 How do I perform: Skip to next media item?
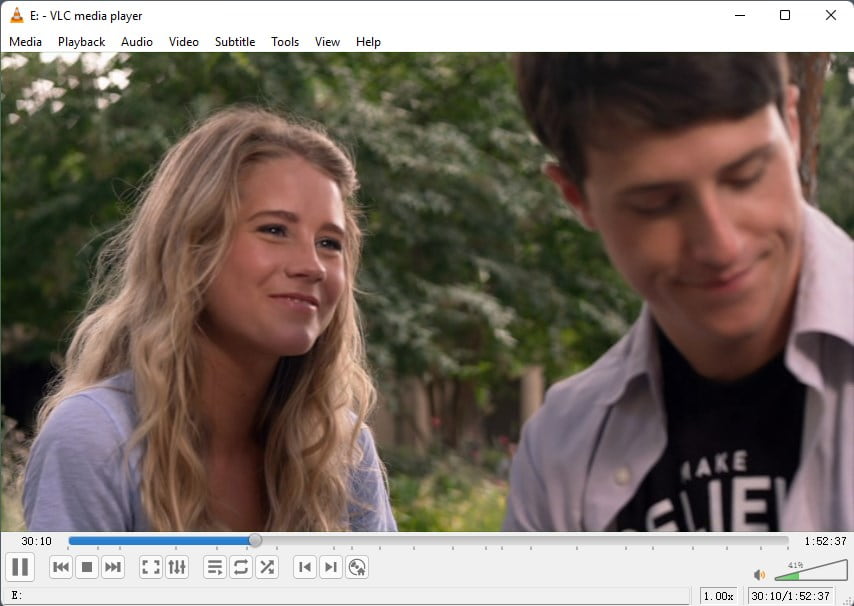[113, 567]
